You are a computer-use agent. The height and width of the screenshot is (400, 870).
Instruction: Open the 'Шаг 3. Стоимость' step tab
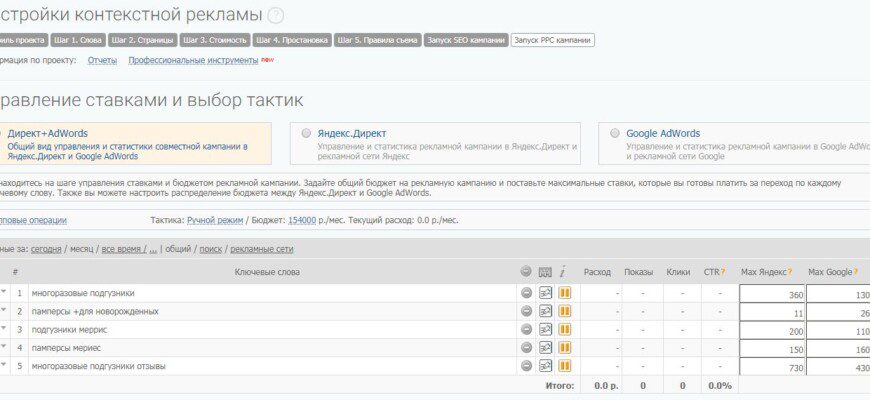pos(215,40)
